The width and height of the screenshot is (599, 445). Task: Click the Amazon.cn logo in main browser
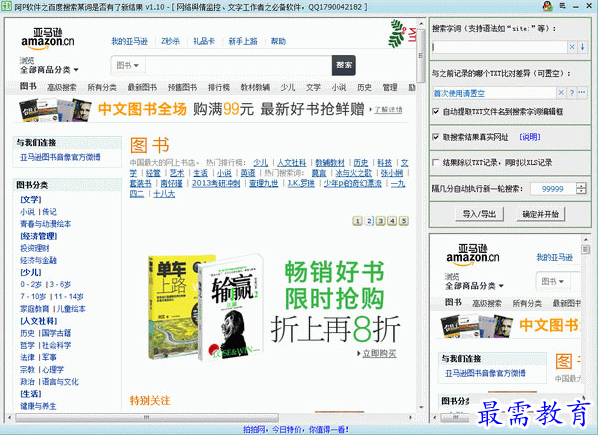(x=48, y=39)
